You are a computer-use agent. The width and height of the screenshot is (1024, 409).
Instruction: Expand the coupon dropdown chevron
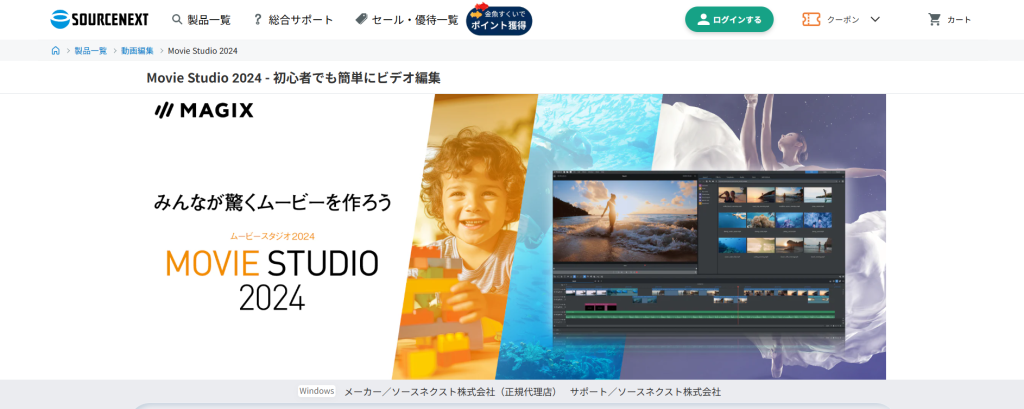[875, 20]
